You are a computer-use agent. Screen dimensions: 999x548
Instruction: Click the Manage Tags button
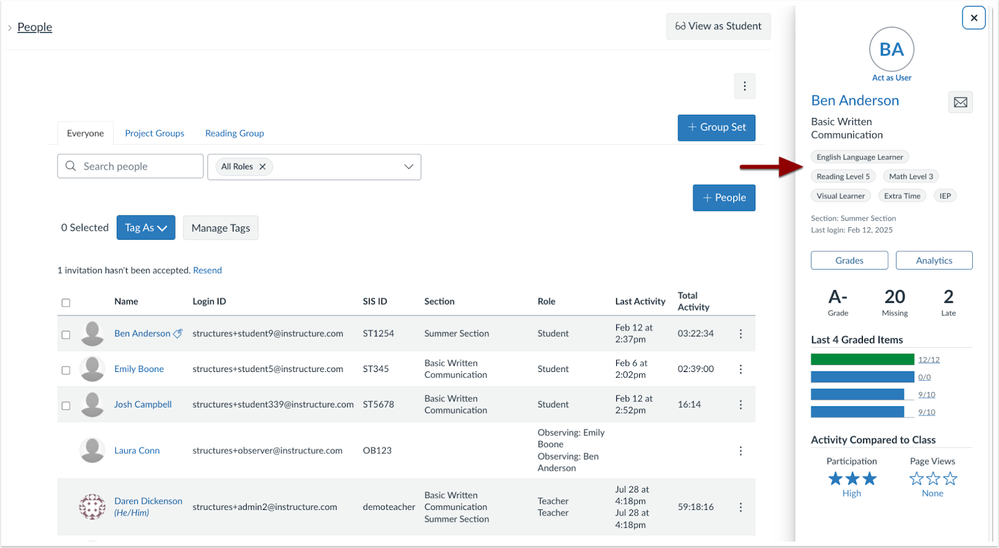point(220,227)
